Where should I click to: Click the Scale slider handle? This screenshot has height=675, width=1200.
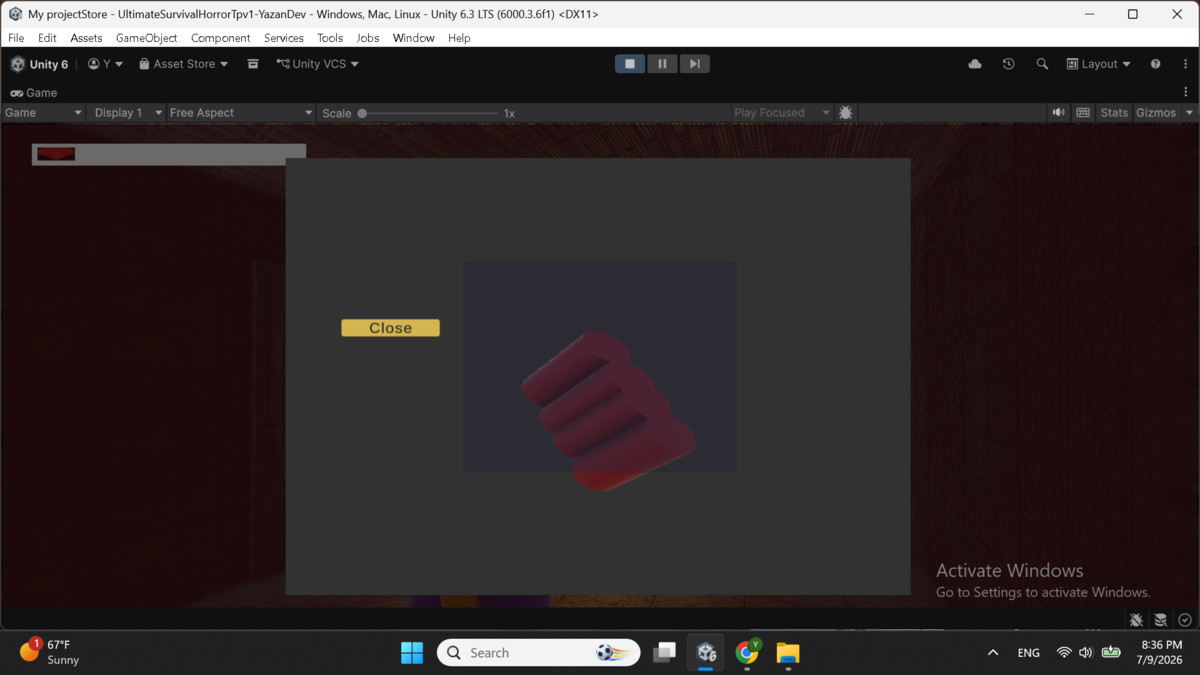362,113
